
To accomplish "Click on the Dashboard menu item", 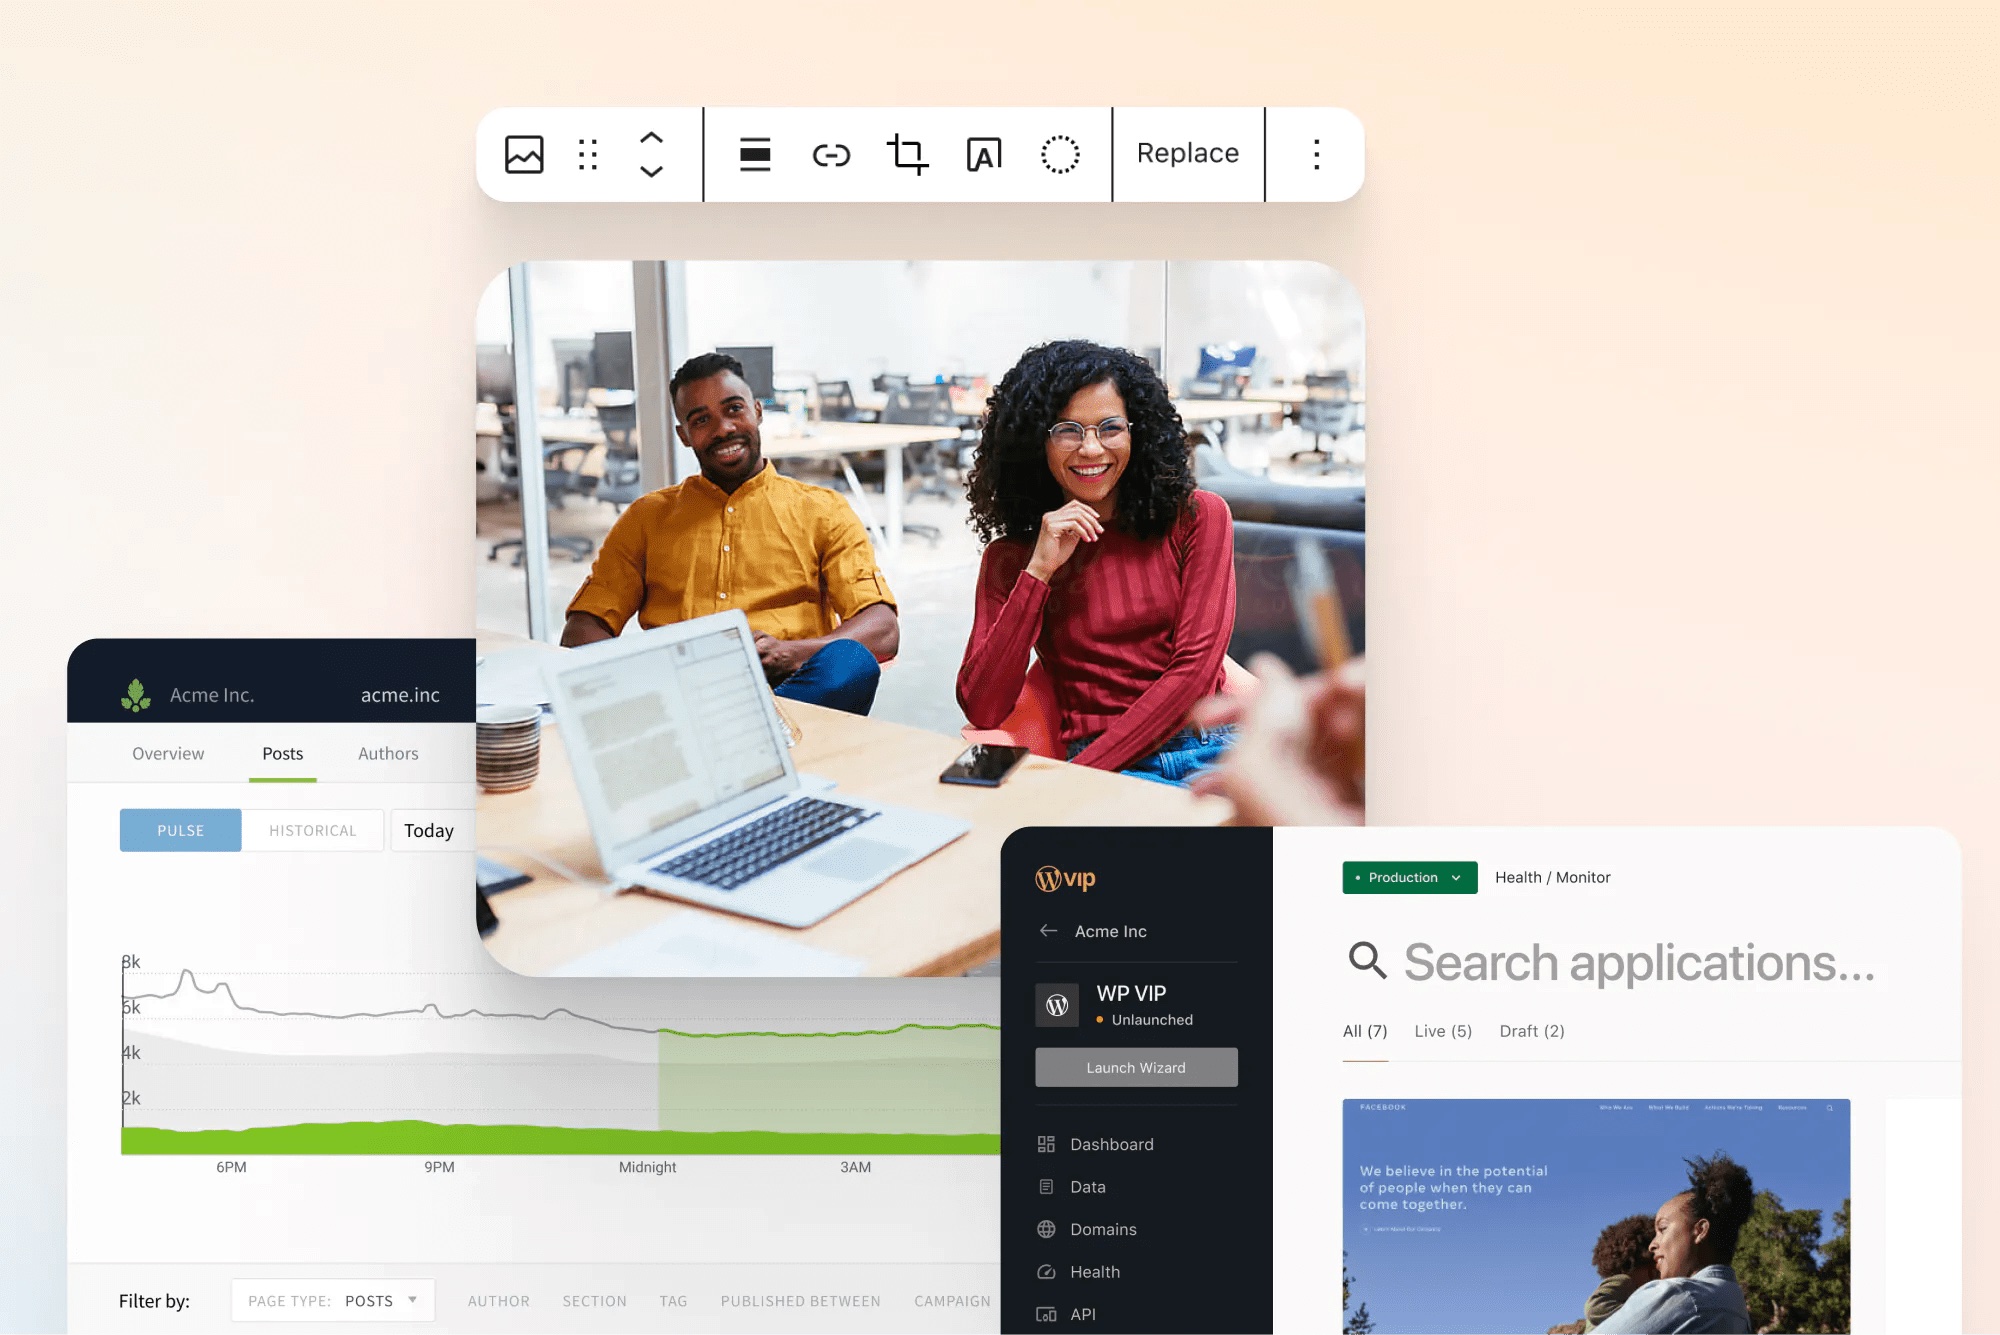I will click(x=1112, y=1144).
